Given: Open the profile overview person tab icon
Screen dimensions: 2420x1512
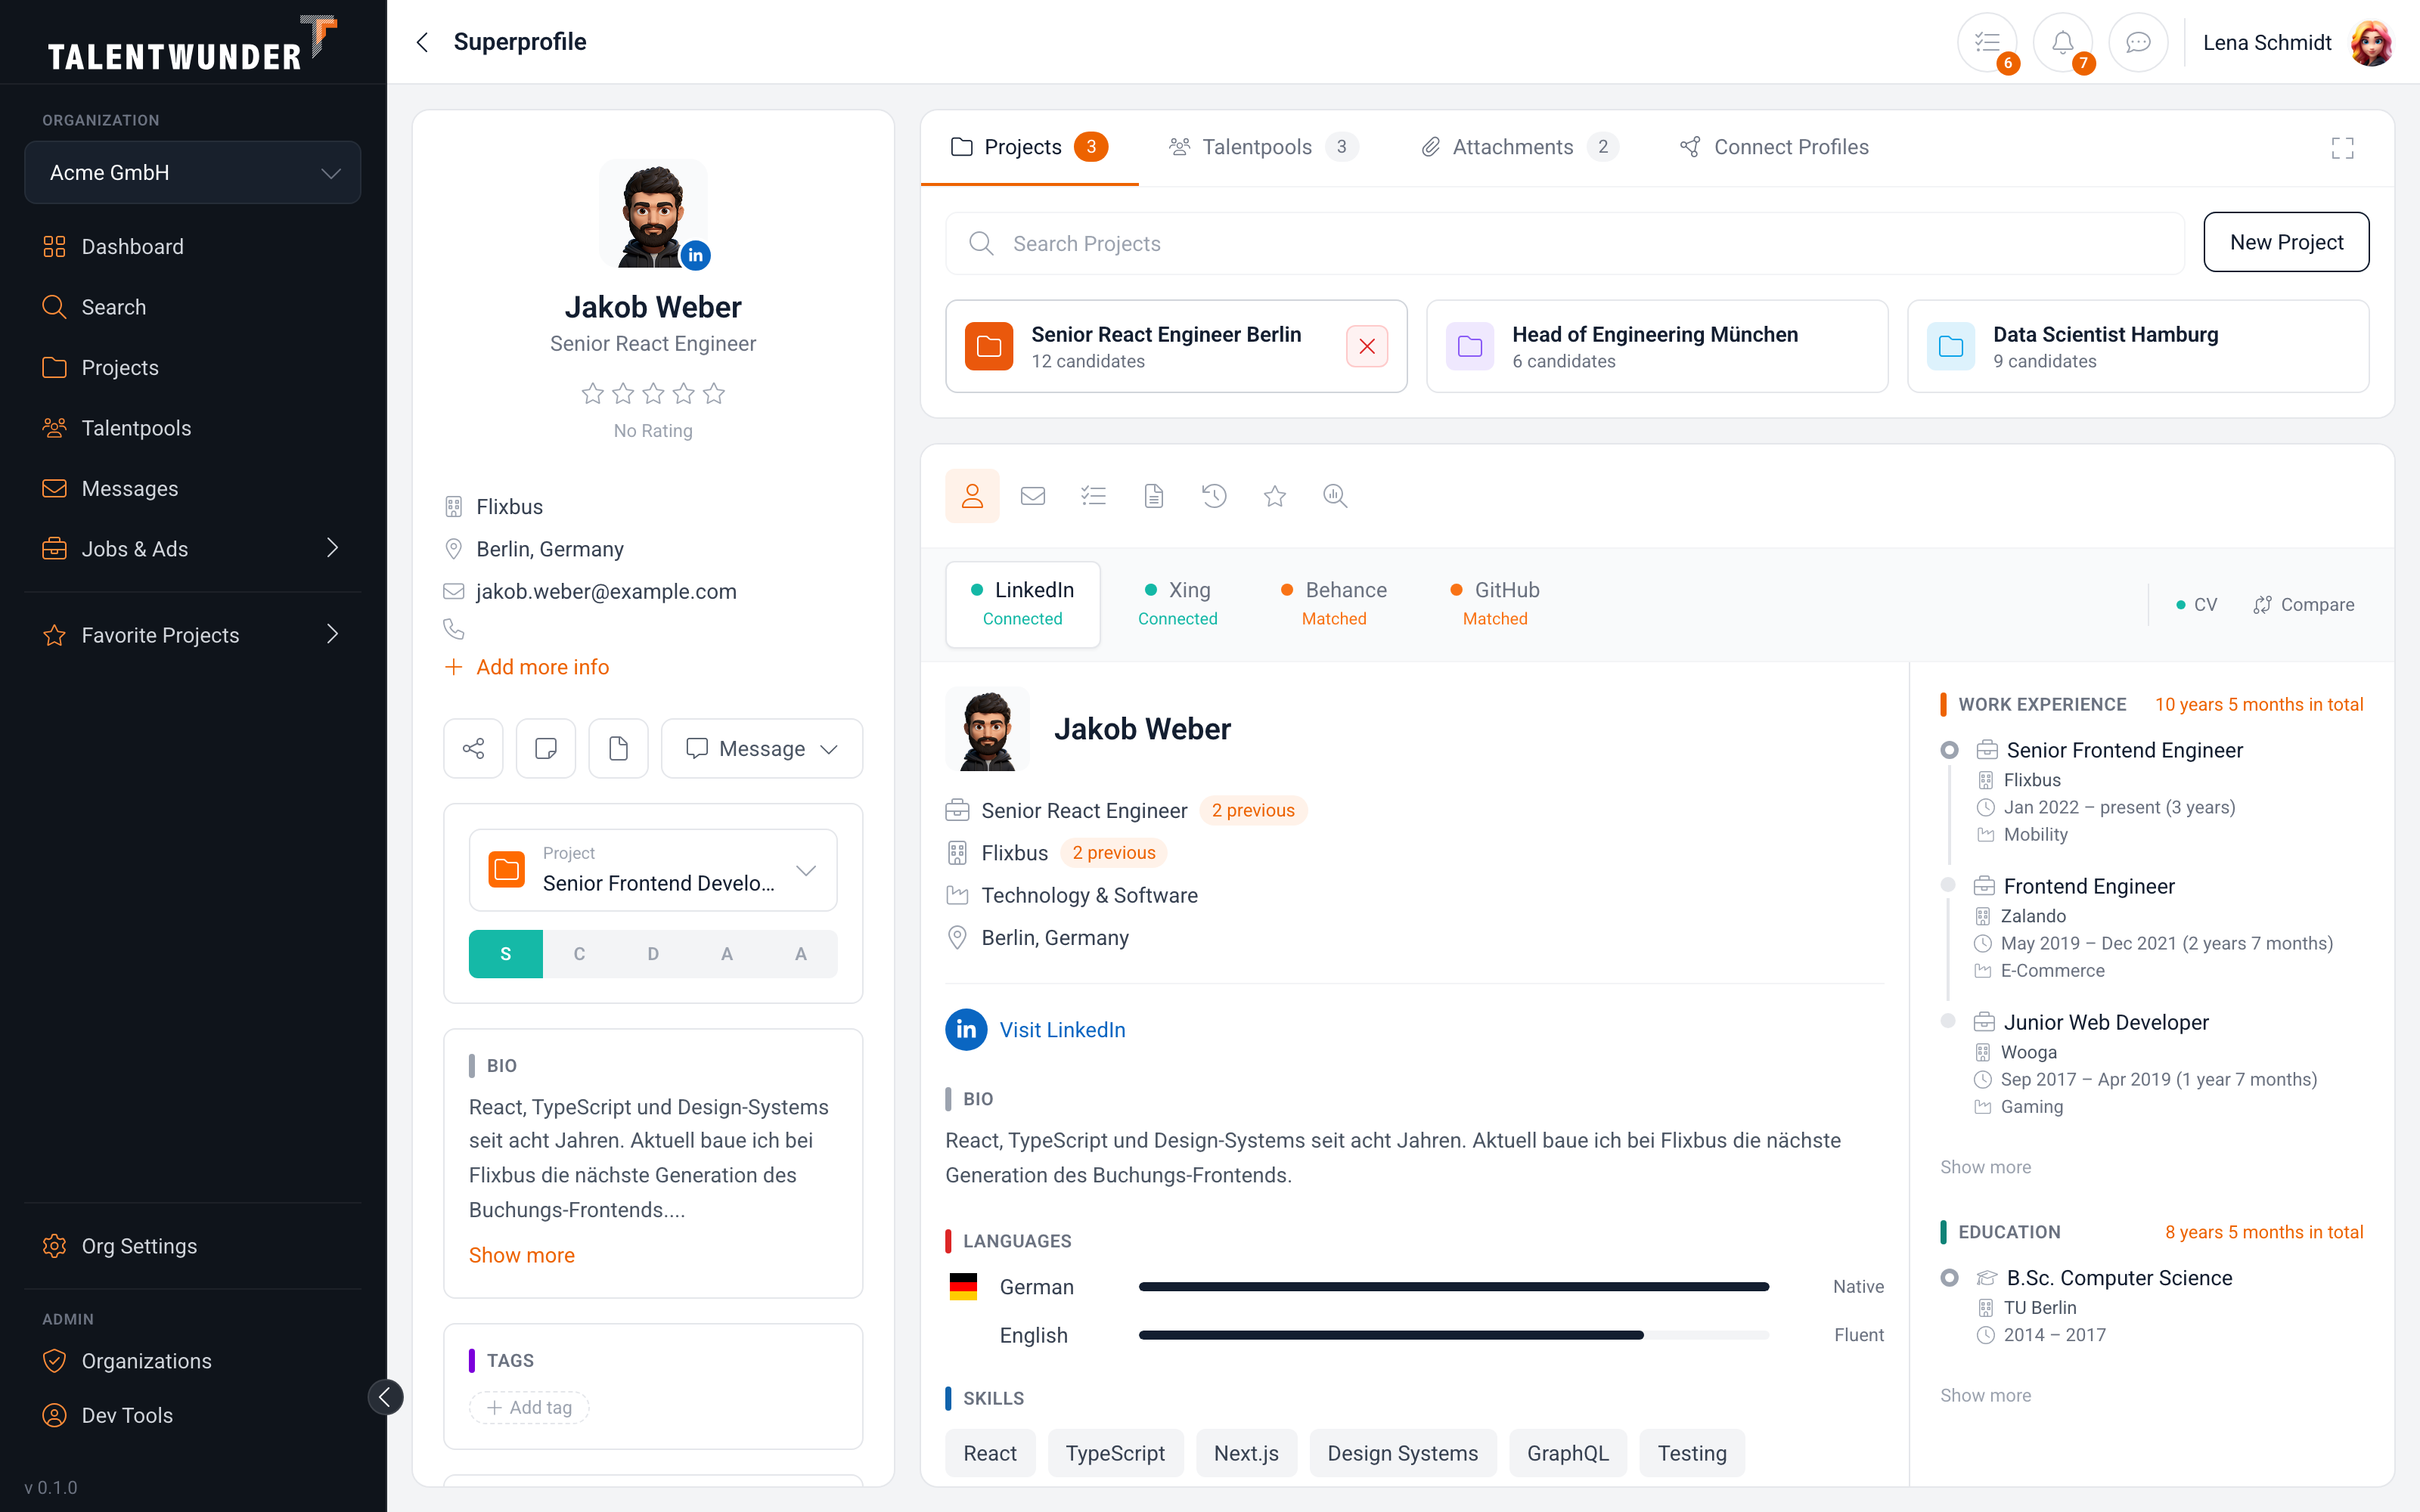Looking at the screenshot, I should click(x=972, y=496).
